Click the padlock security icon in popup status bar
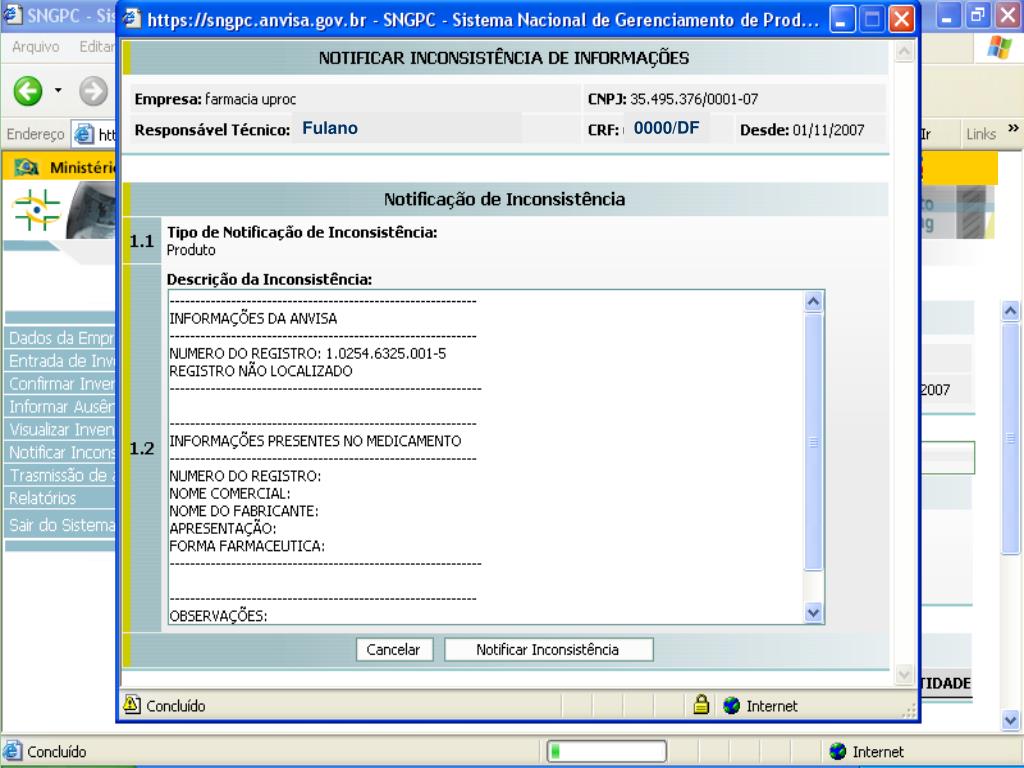 (x=701, y=705)
